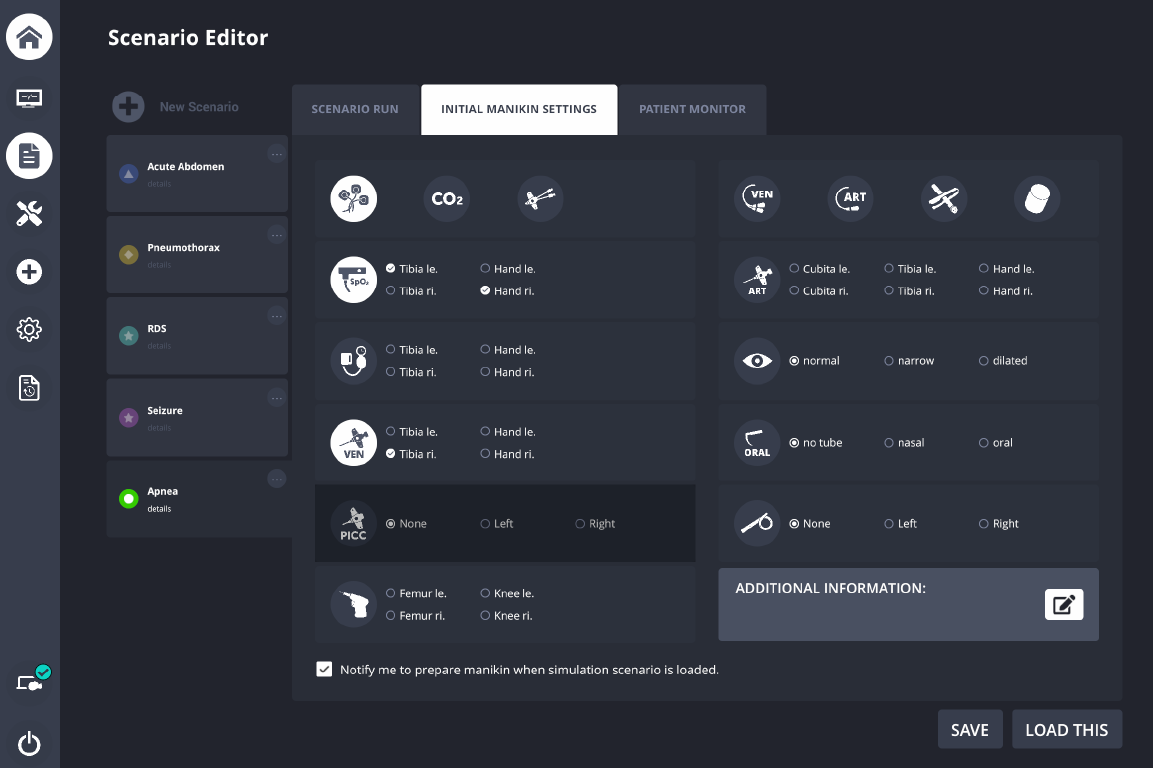Open options menu on Acute Abdomen scenario
1153x768 pixels.
(277, 152)
